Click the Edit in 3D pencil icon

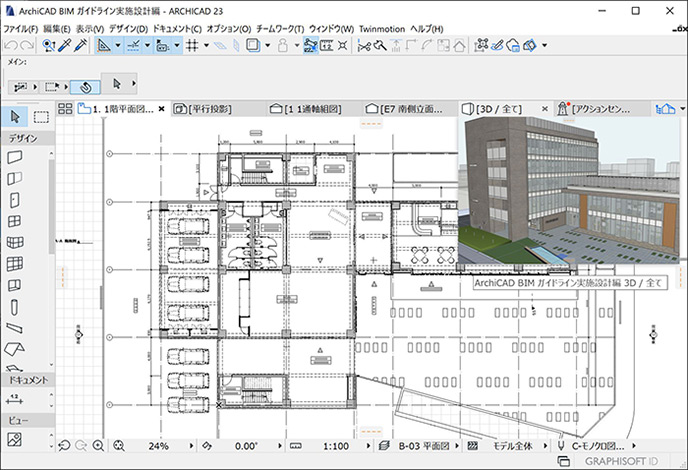[x=497, y=45]
